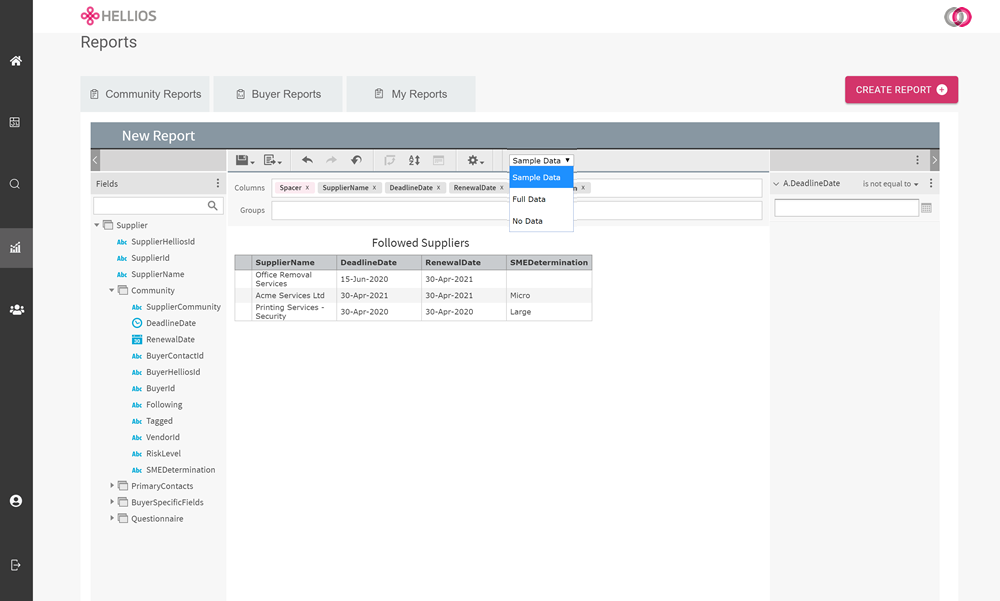Select the SMEDetermination field in tree
This screenshot has width=1000, height=601.
coord(180,470)
